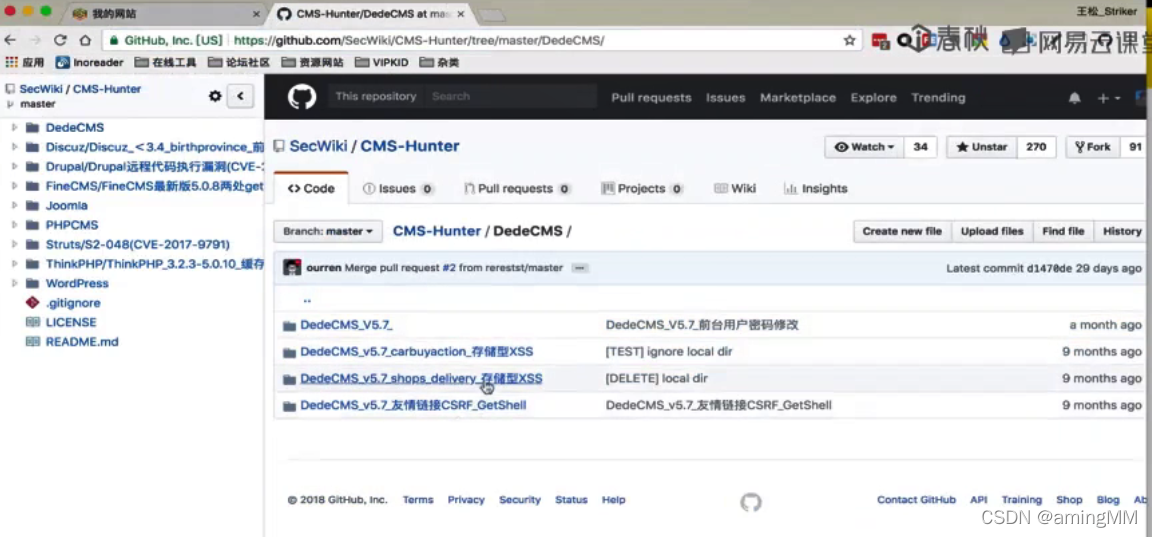Open the Watch dropdown button

[x=864, y=147]
